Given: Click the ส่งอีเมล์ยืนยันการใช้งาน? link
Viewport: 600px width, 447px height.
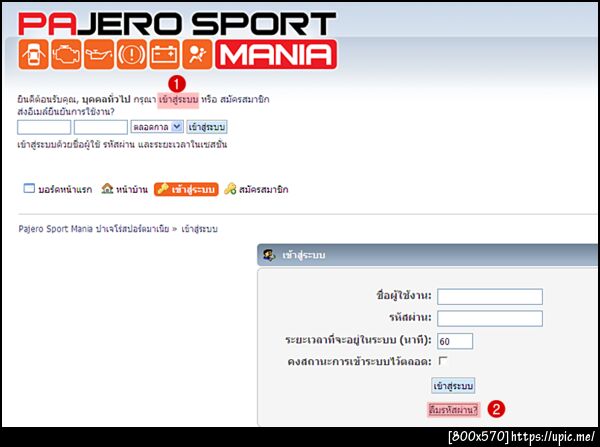Looking at the screenshot, I should coord(66,112).
